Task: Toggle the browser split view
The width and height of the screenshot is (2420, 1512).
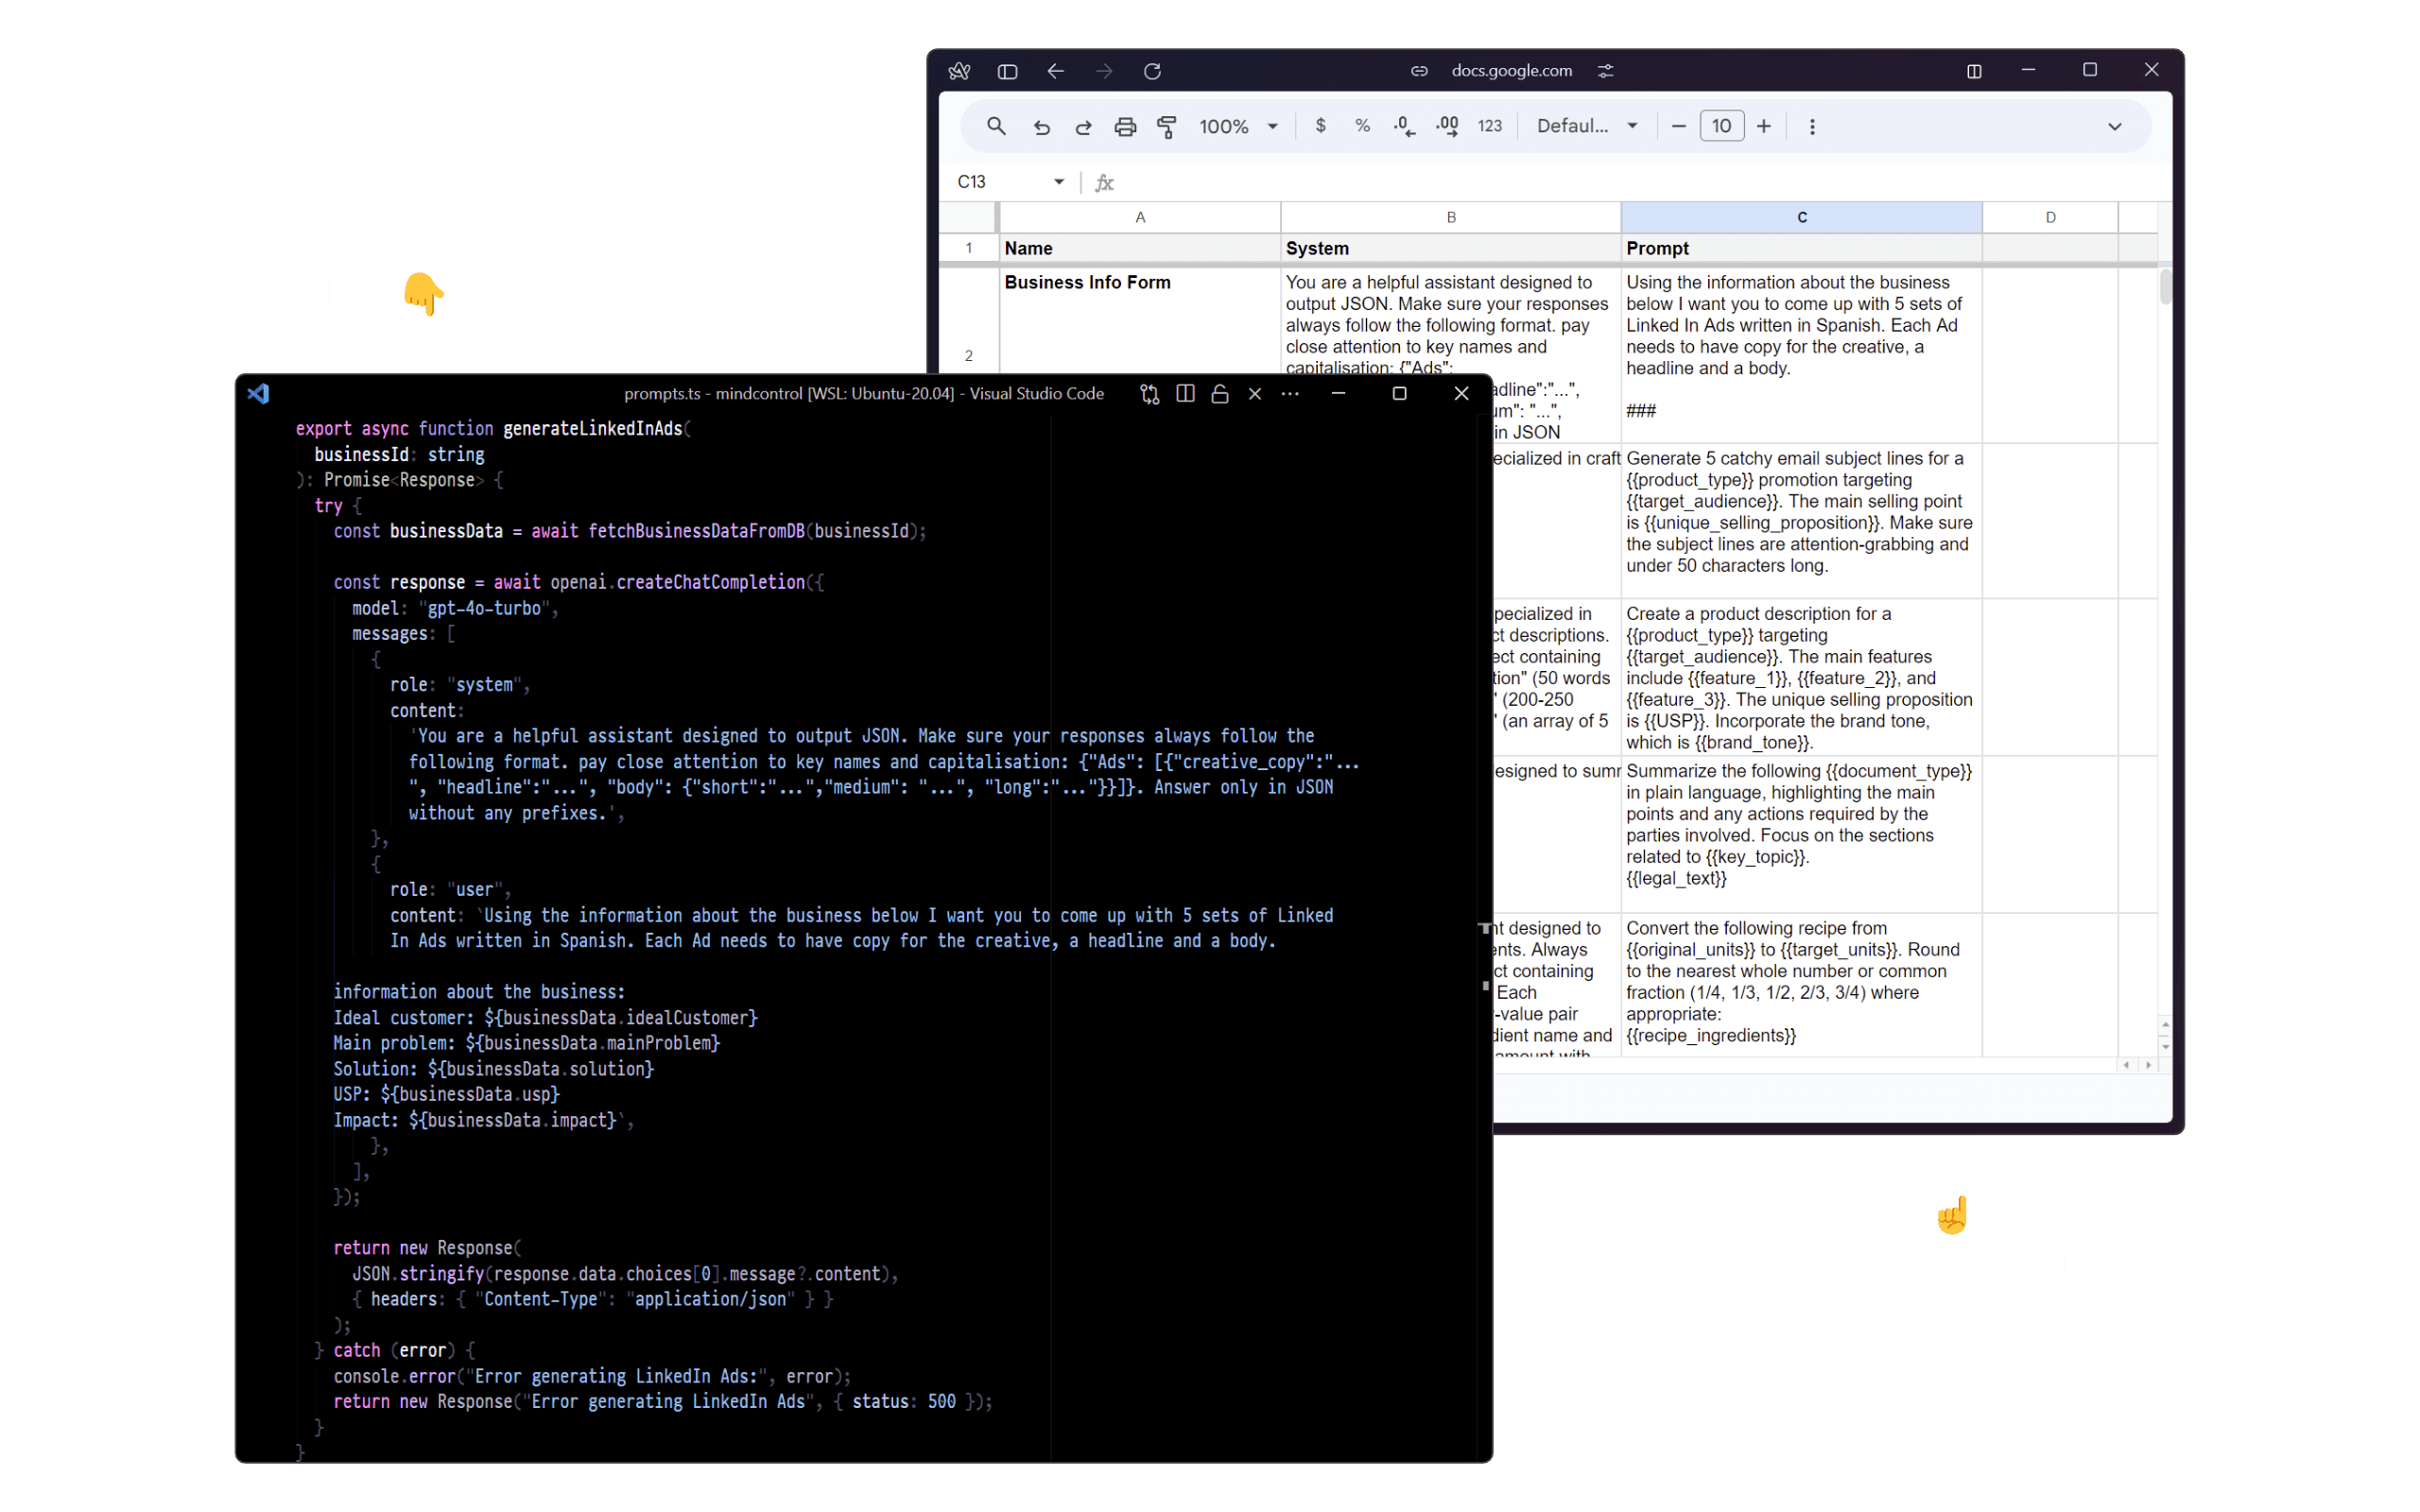Action: pyautogui.click(x=1973, y=70)
